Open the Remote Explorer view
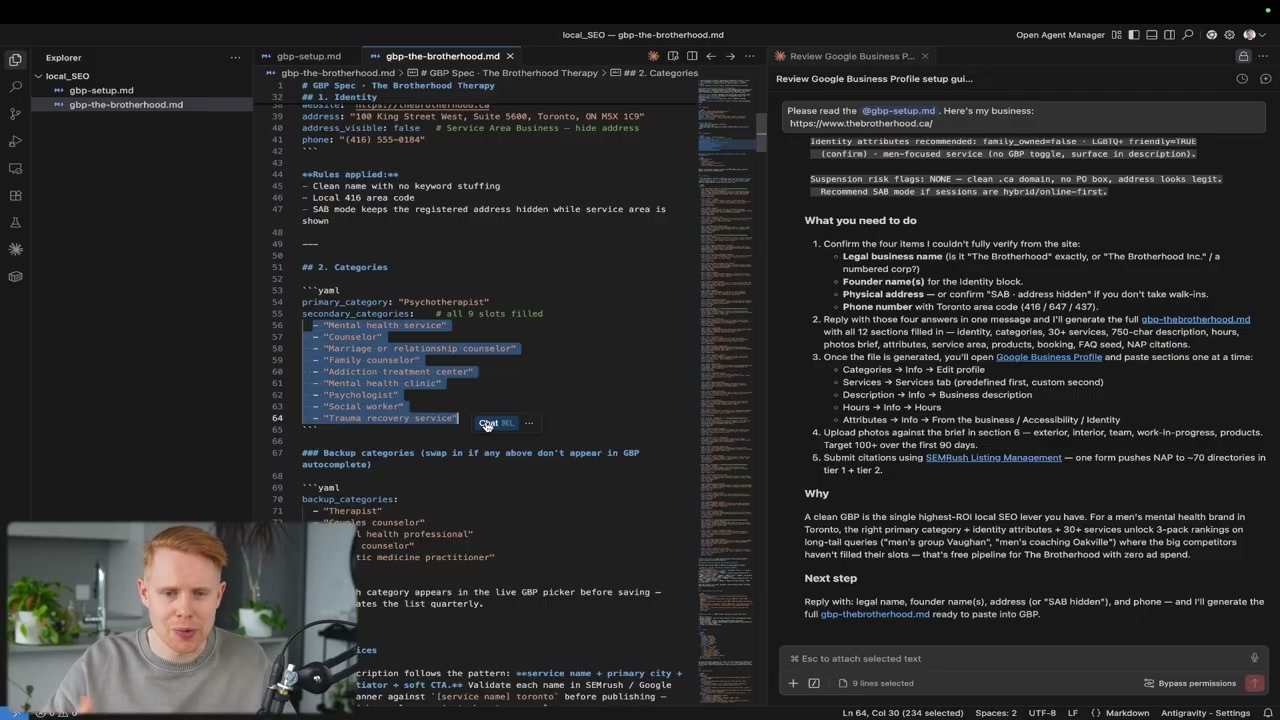Image resolution: width=1280 pixels, height=720 pixels. [15, 168]
